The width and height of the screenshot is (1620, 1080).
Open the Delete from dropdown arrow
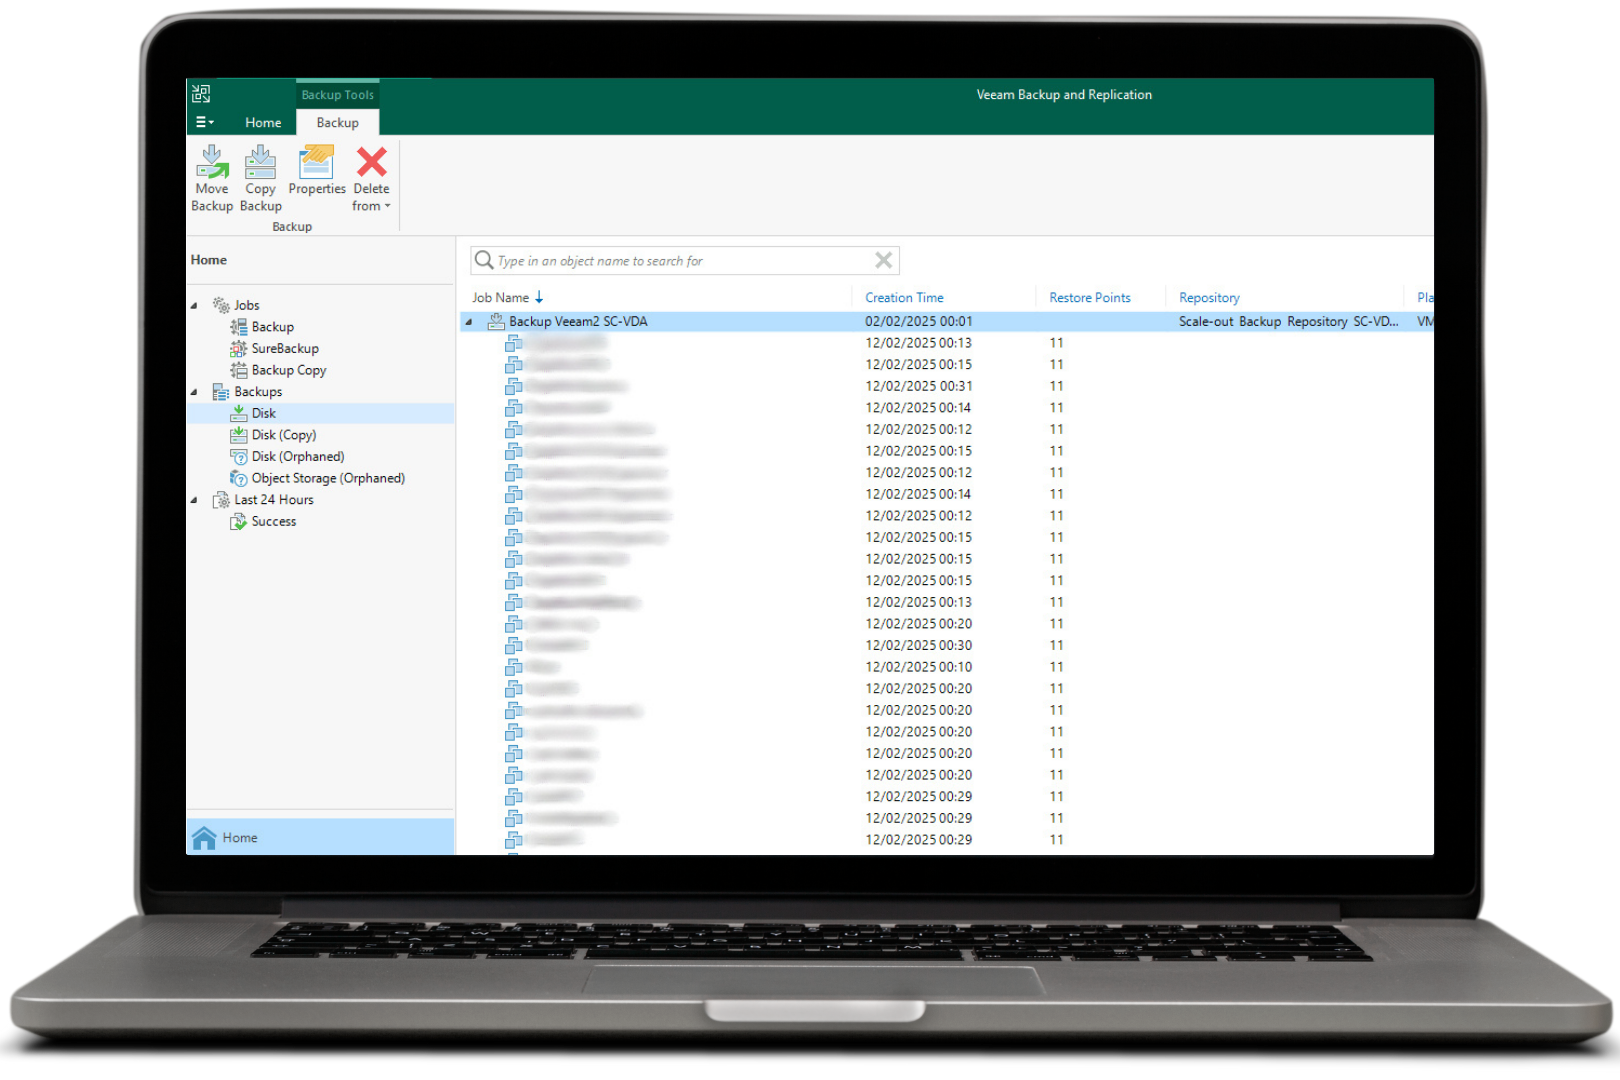point(388,206)
